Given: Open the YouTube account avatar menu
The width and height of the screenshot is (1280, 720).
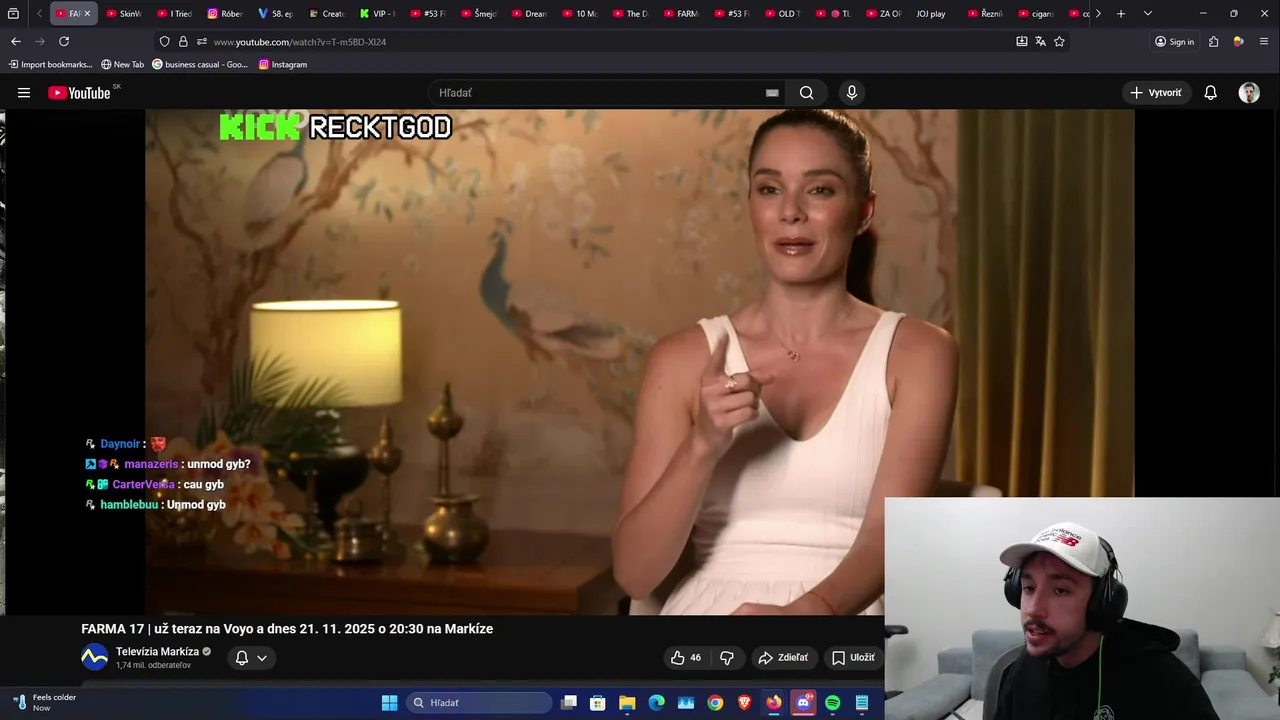Looking at the screenshot, I should pyautogui.click(x=1249, y=93).
